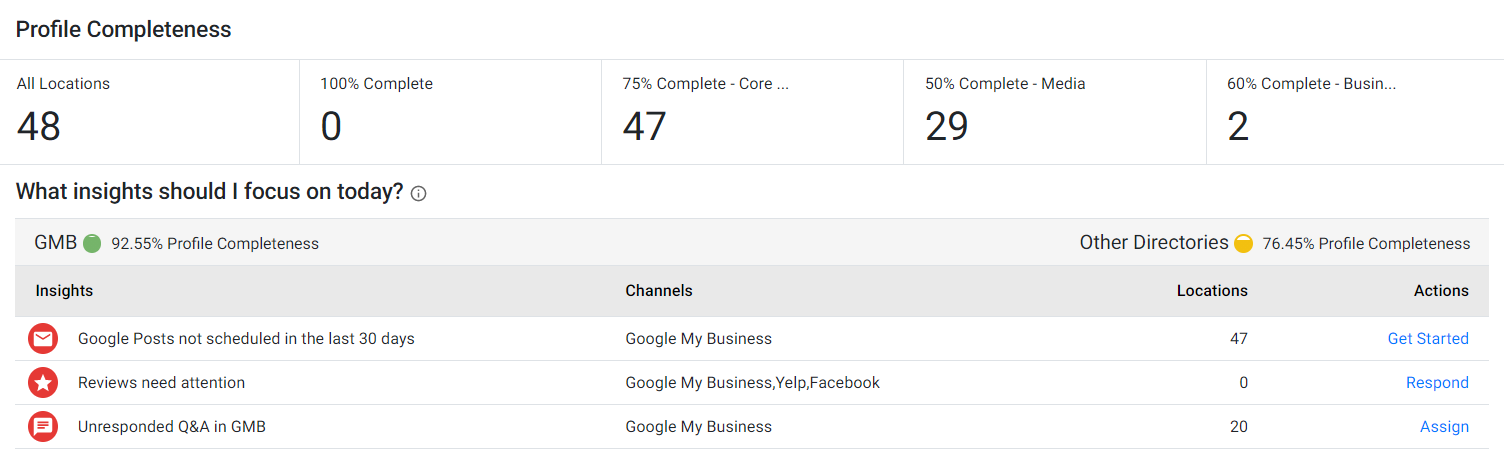Select the 100% Complete card

451,112
